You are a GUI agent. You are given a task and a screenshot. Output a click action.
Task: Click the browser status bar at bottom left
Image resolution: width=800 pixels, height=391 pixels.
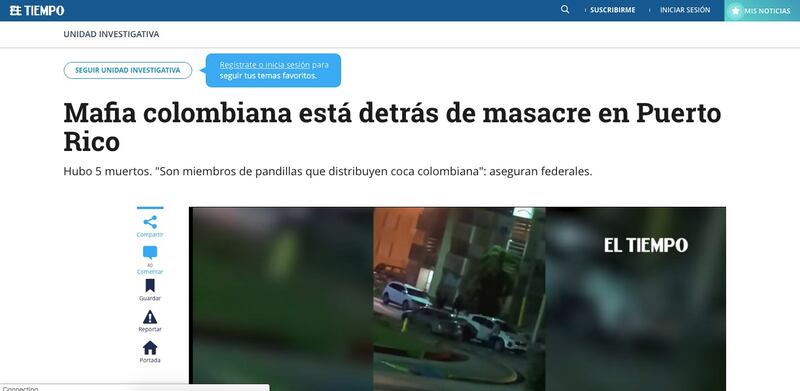coord(135,388)
